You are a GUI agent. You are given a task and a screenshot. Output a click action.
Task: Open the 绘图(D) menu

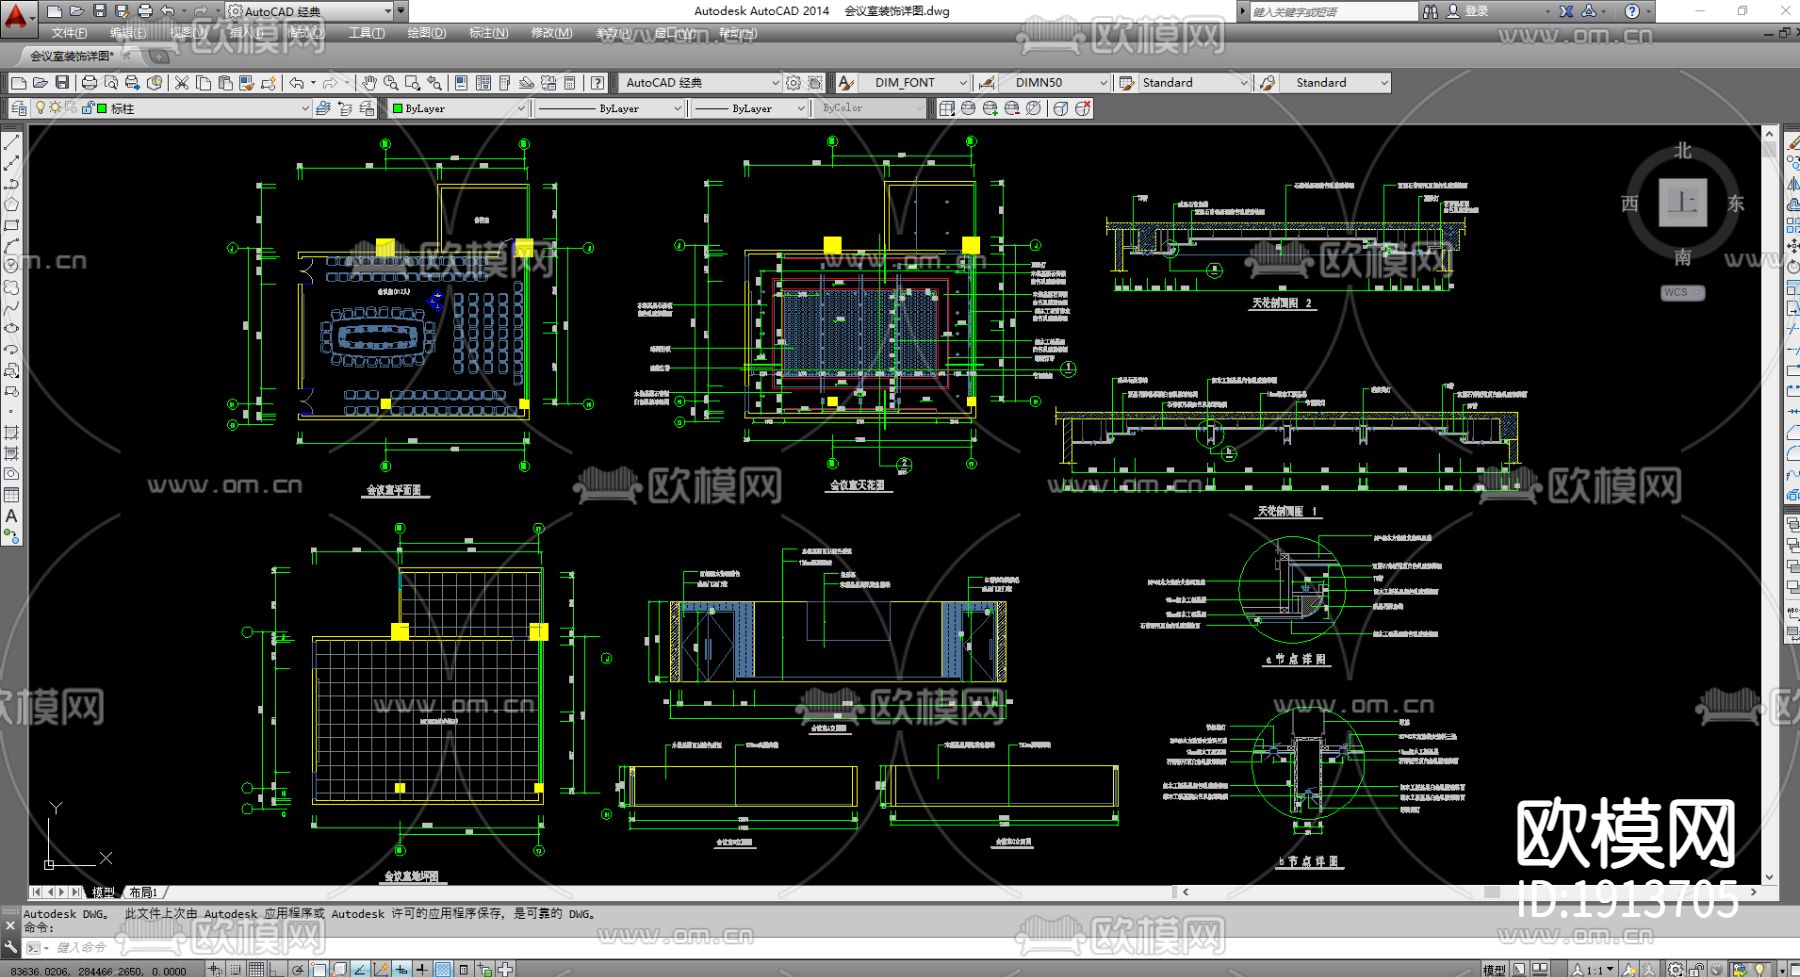pyautogui.click(x=426, y=33)
